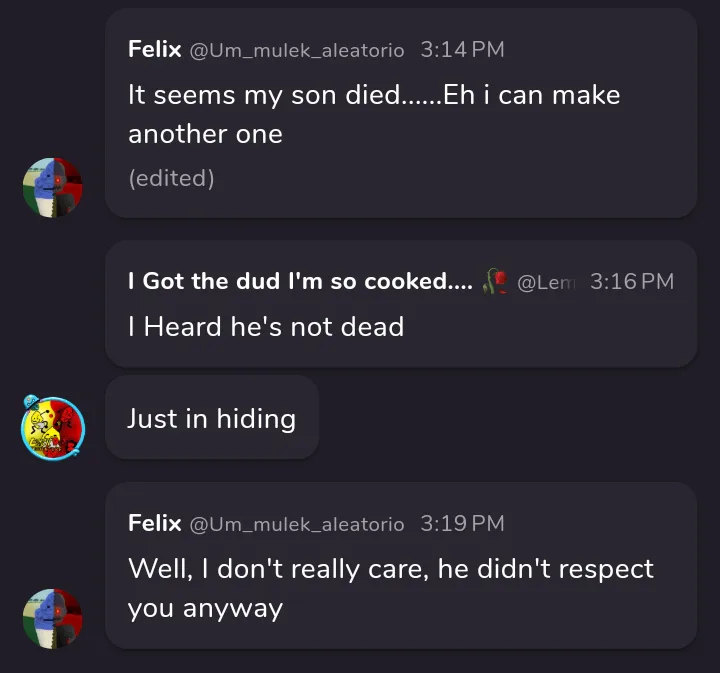Image resolution: width=720 pixels, height=673 pixels.
Task: Click the "Just in hiding" message bubble
Action: click(x=211, y=418)
